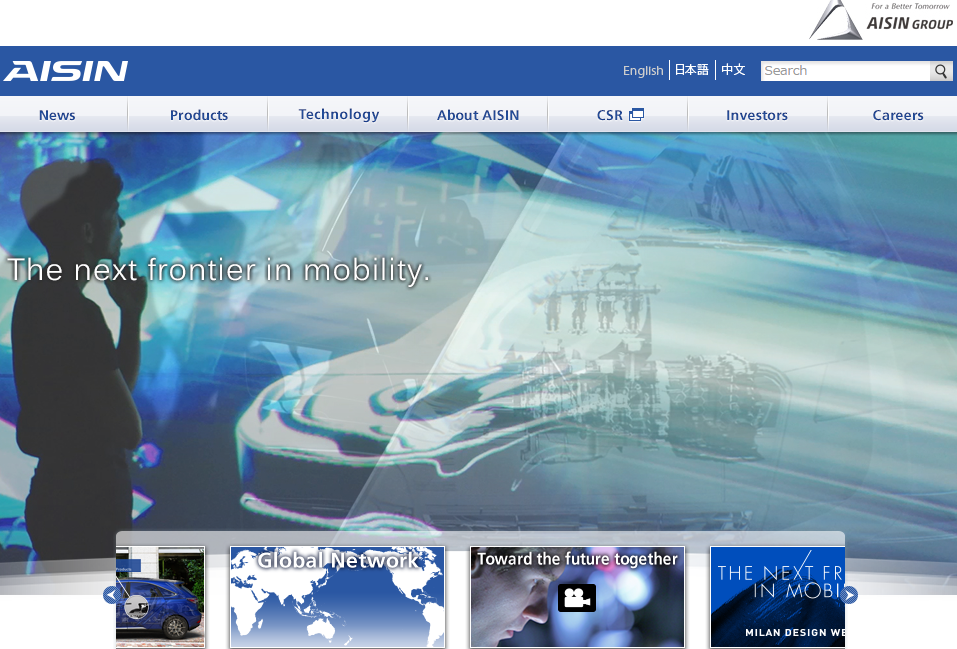This screenshot has width=957, height=649.
Task: Open the blue car thumbnail
Action: click(x=161, y=597)
